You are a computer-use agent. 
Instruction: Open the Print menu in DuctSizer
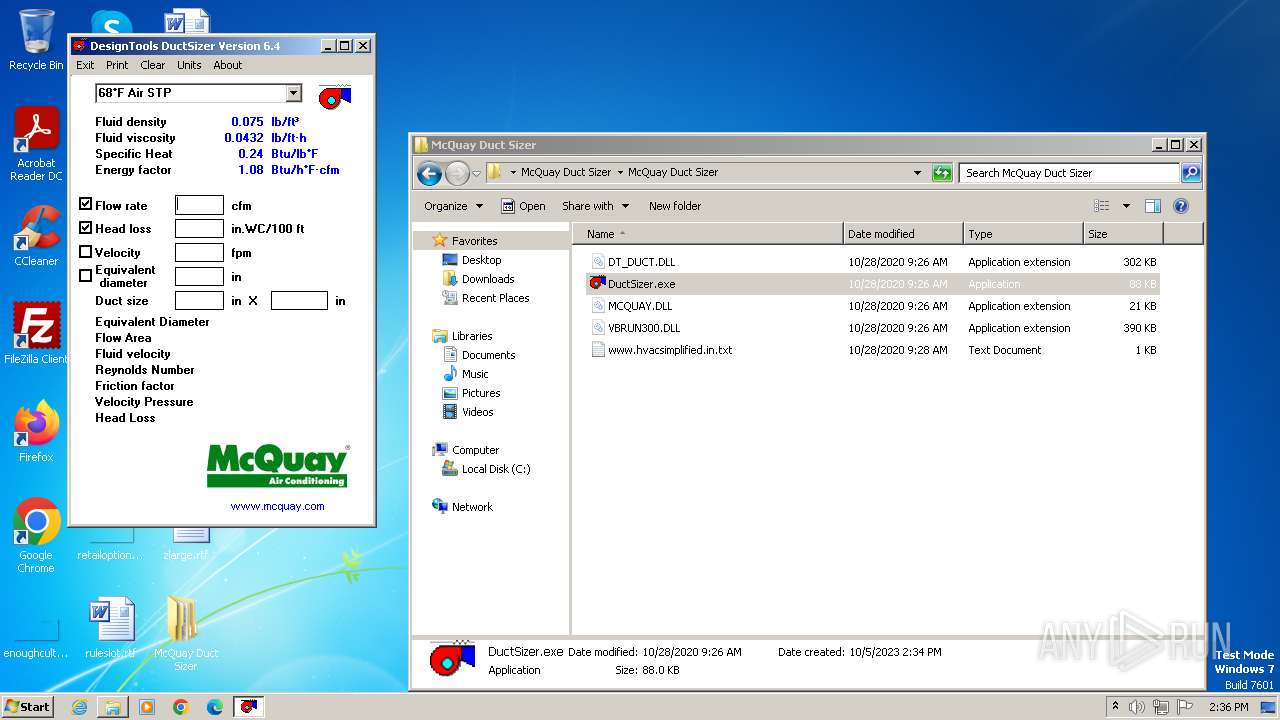tap(117, 65)
